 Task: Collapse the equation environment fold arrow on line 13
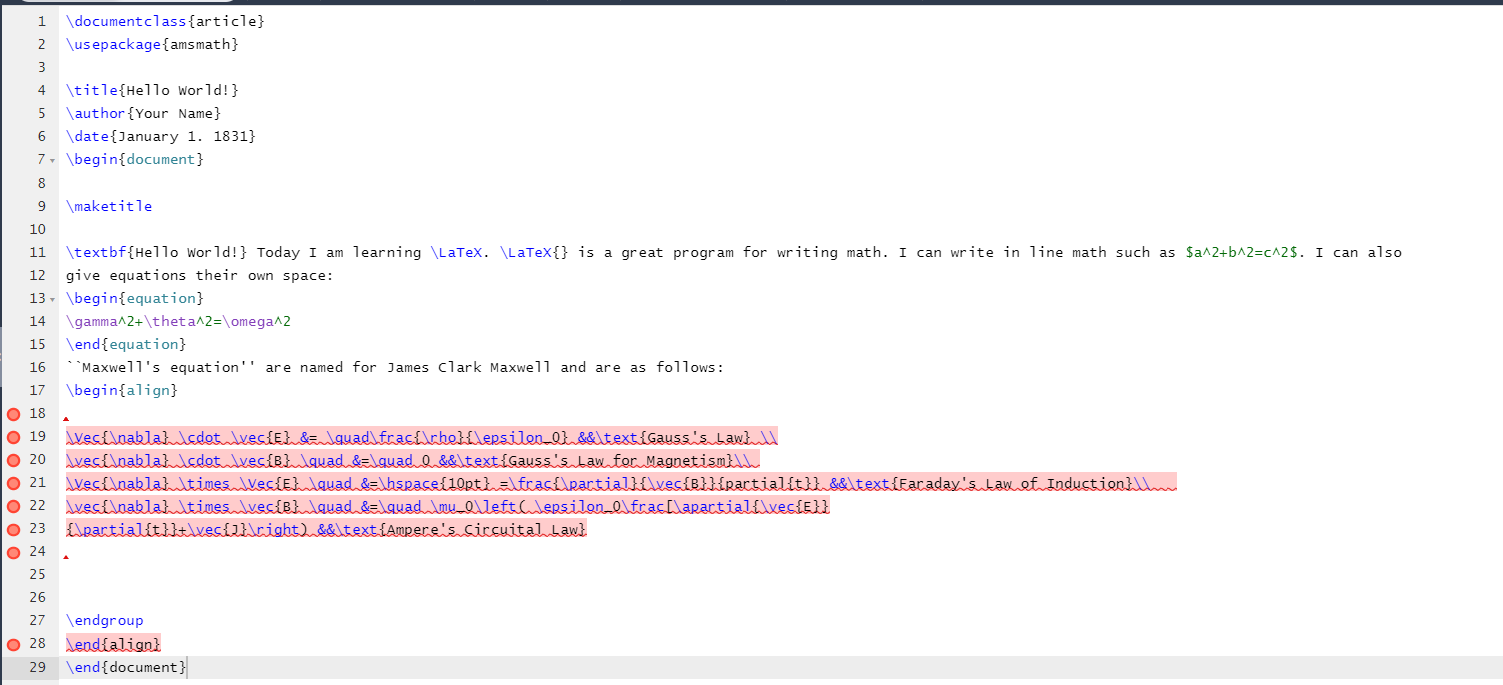pyautogui.click(x=52, y=298)
